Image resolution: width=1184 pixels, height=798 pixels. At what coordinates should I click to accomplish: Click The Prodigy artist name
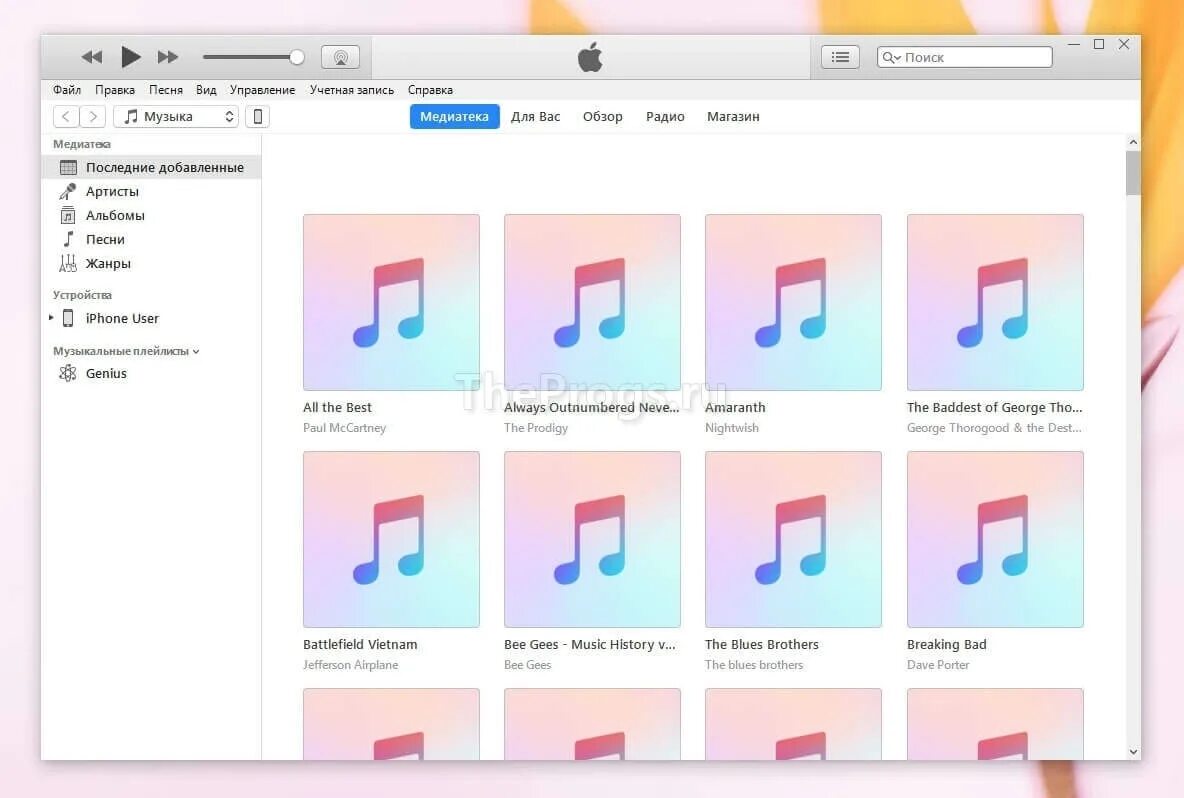tap(536, 427)
